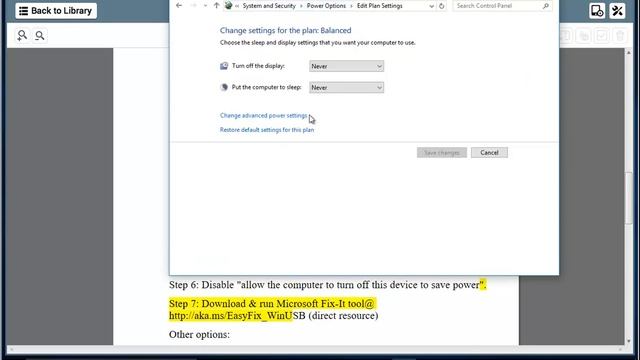Click the faded checkmark icon in reader toolbar

(x=602, y=36)
